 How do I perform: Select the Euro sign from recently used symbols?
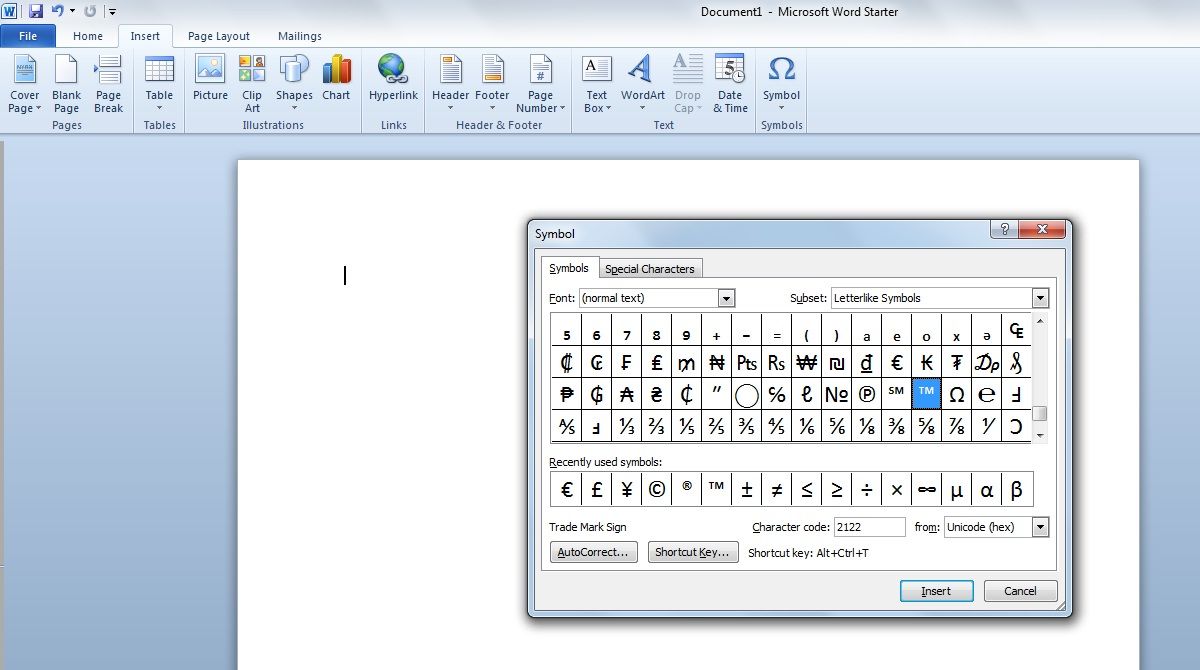click(x=566, y=489)
